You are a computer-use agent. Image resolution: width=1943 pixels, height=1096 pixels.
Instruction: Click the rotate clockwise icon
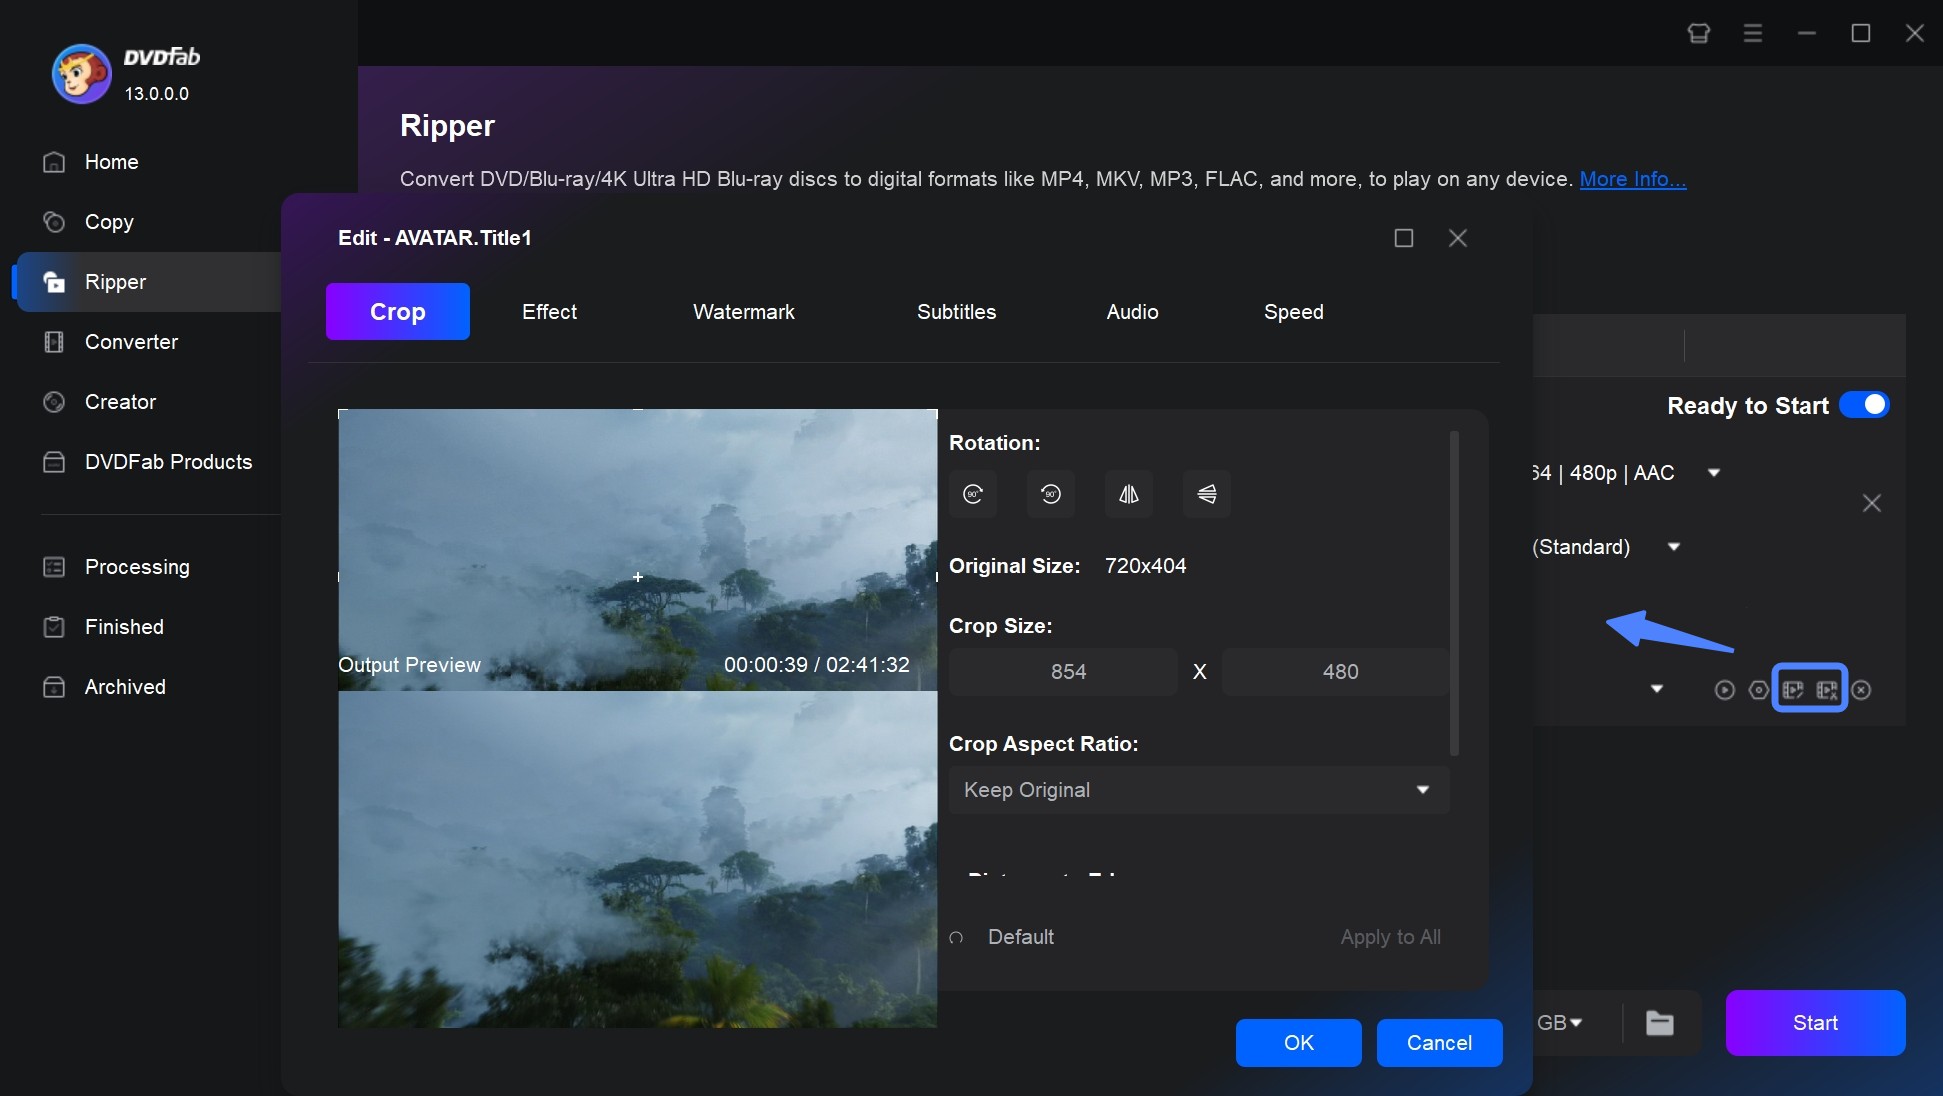[x=973, y=493]
